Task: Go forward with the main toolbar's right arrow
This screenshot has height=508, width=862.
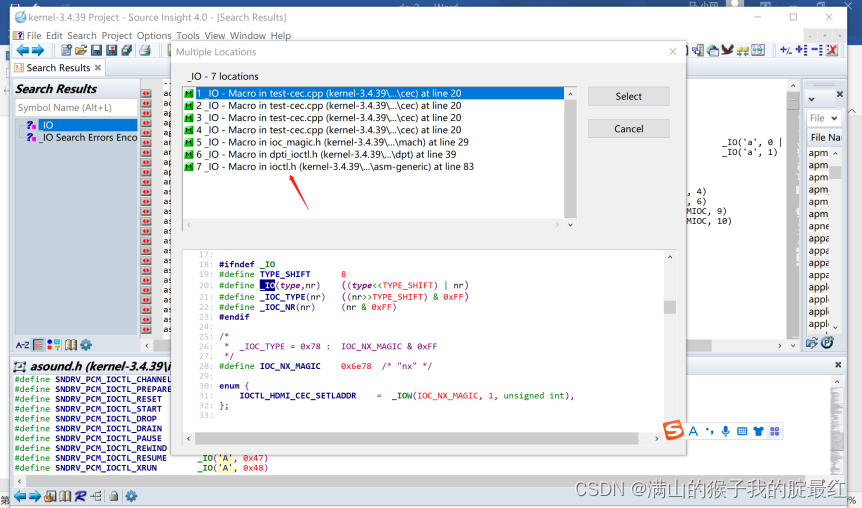Action: (38, 51)
